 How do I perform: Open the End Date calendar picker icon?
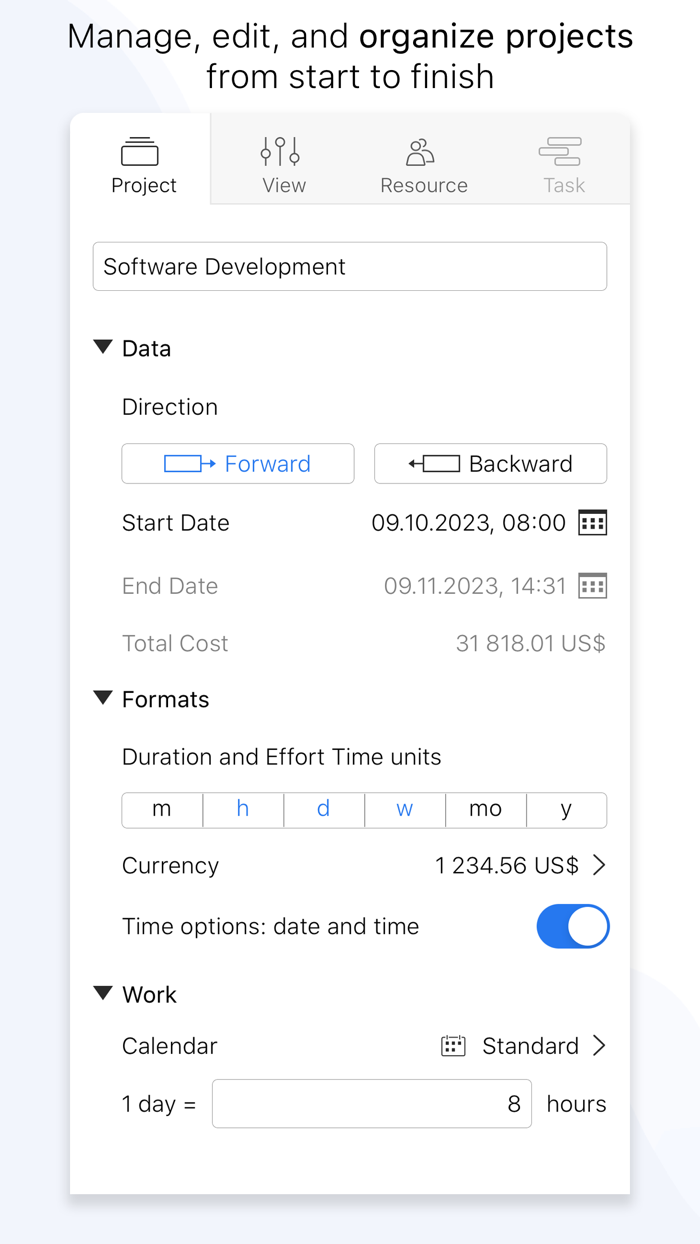[x=593, y=585]
